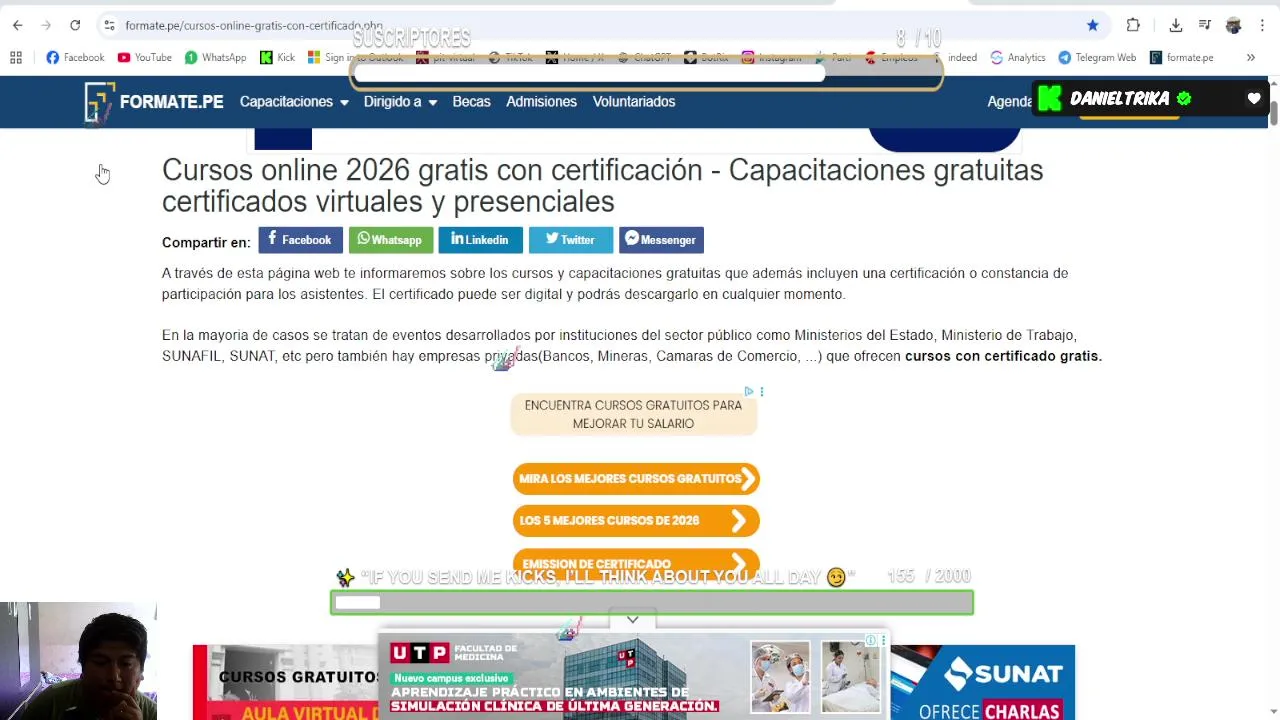This screenshot has height=720, width=1280.
Task: Reload the current page
Action: coord(75,25)
